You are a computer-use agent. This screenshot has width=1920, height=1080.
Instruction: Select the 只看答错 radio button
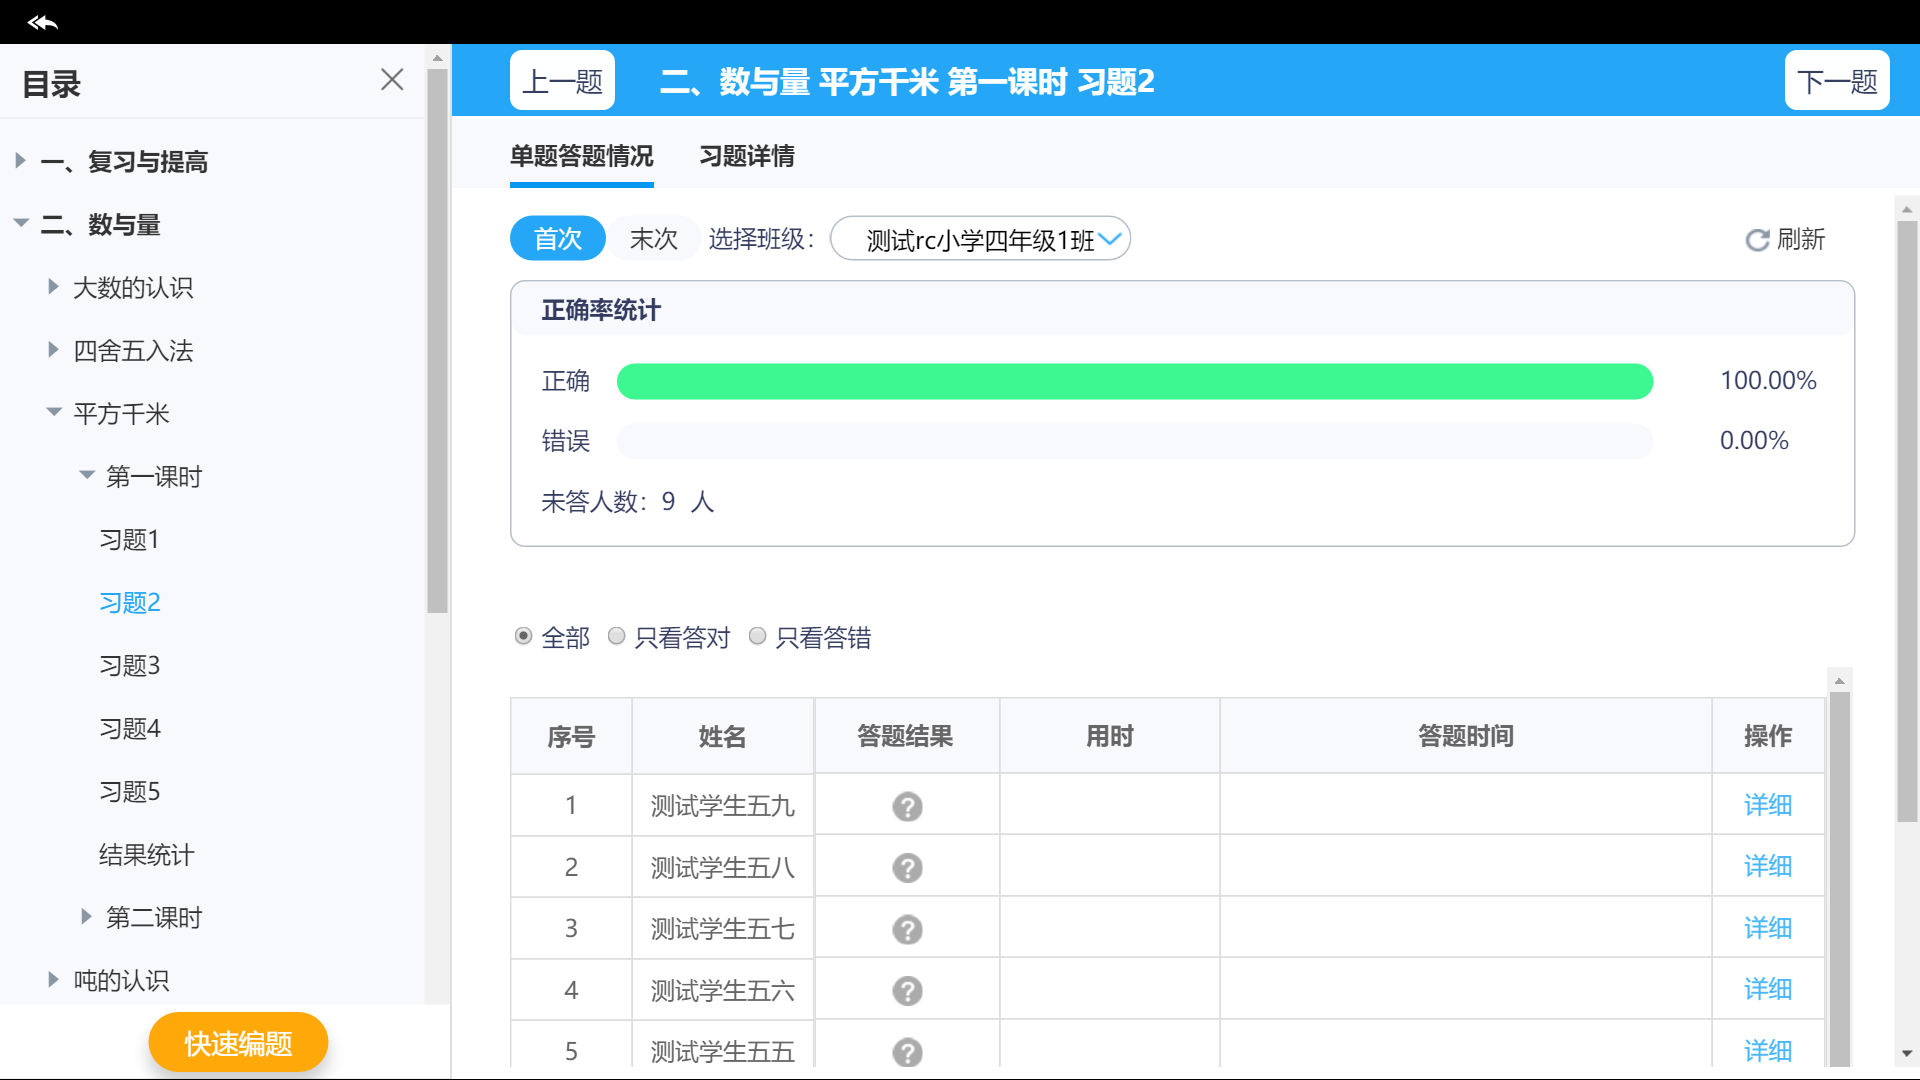tap(758, 637)
